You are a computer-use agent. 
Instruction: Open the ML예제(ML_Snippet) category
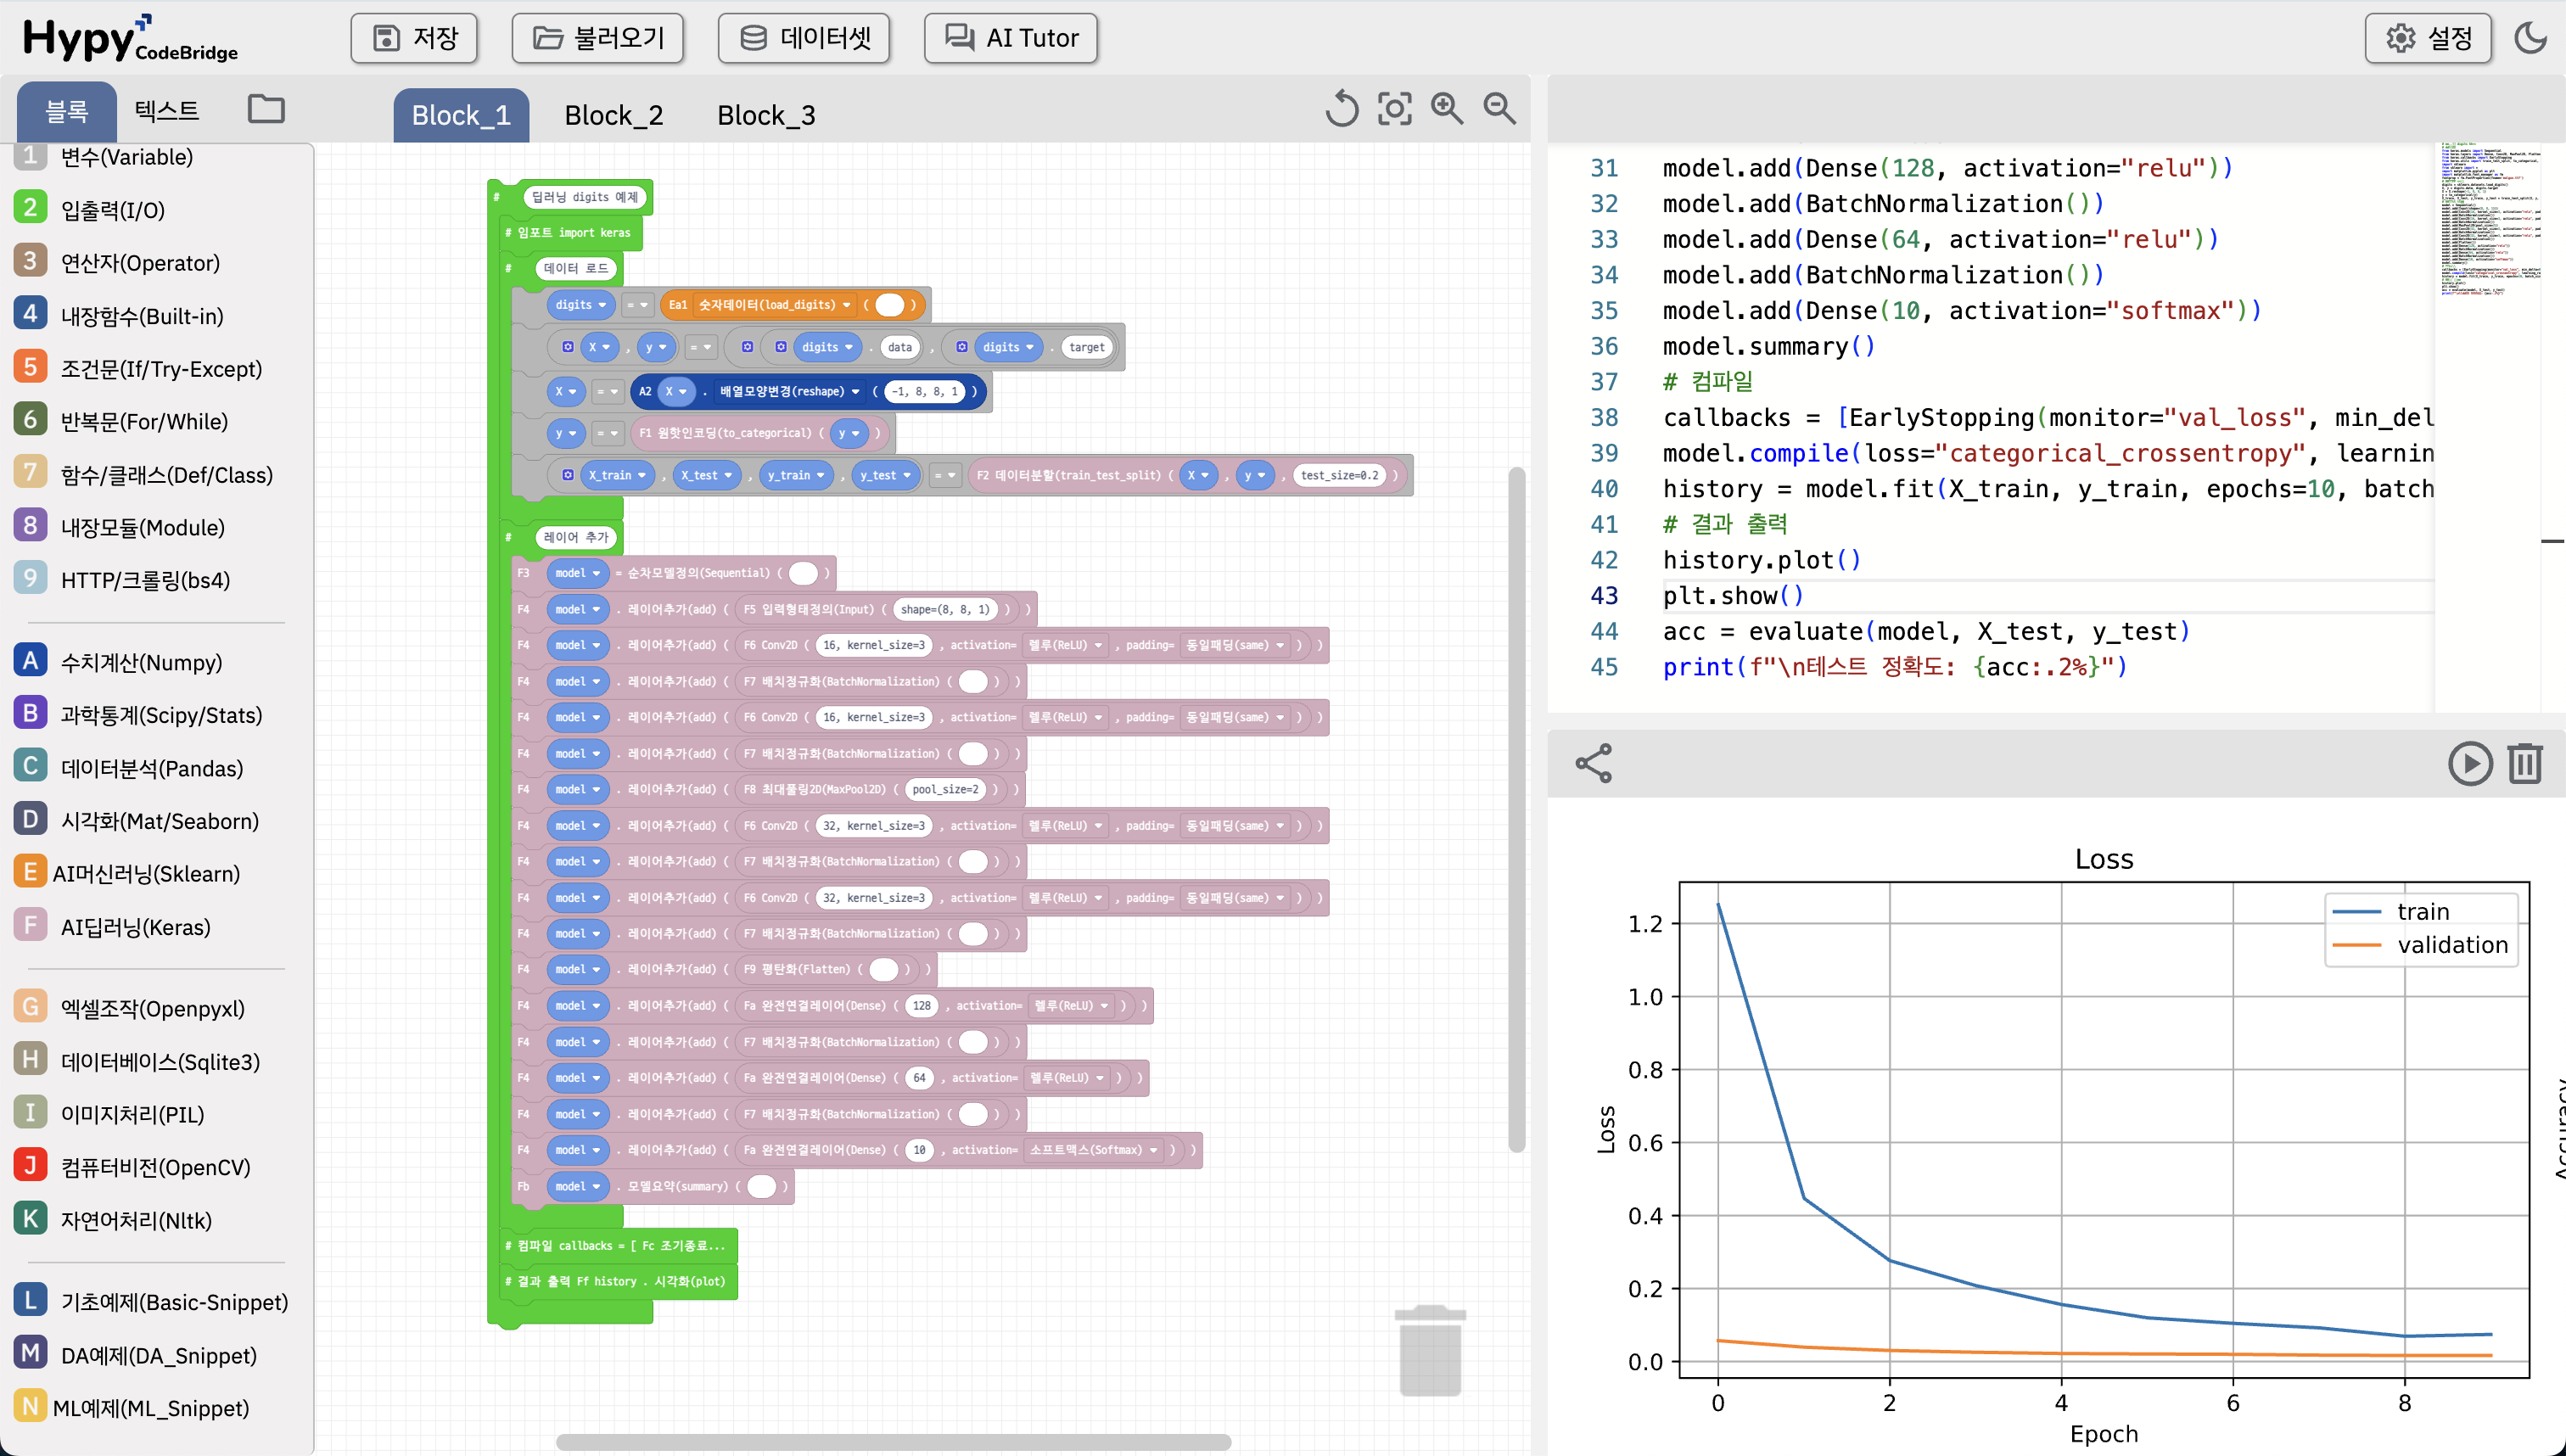pos(131,1408)
